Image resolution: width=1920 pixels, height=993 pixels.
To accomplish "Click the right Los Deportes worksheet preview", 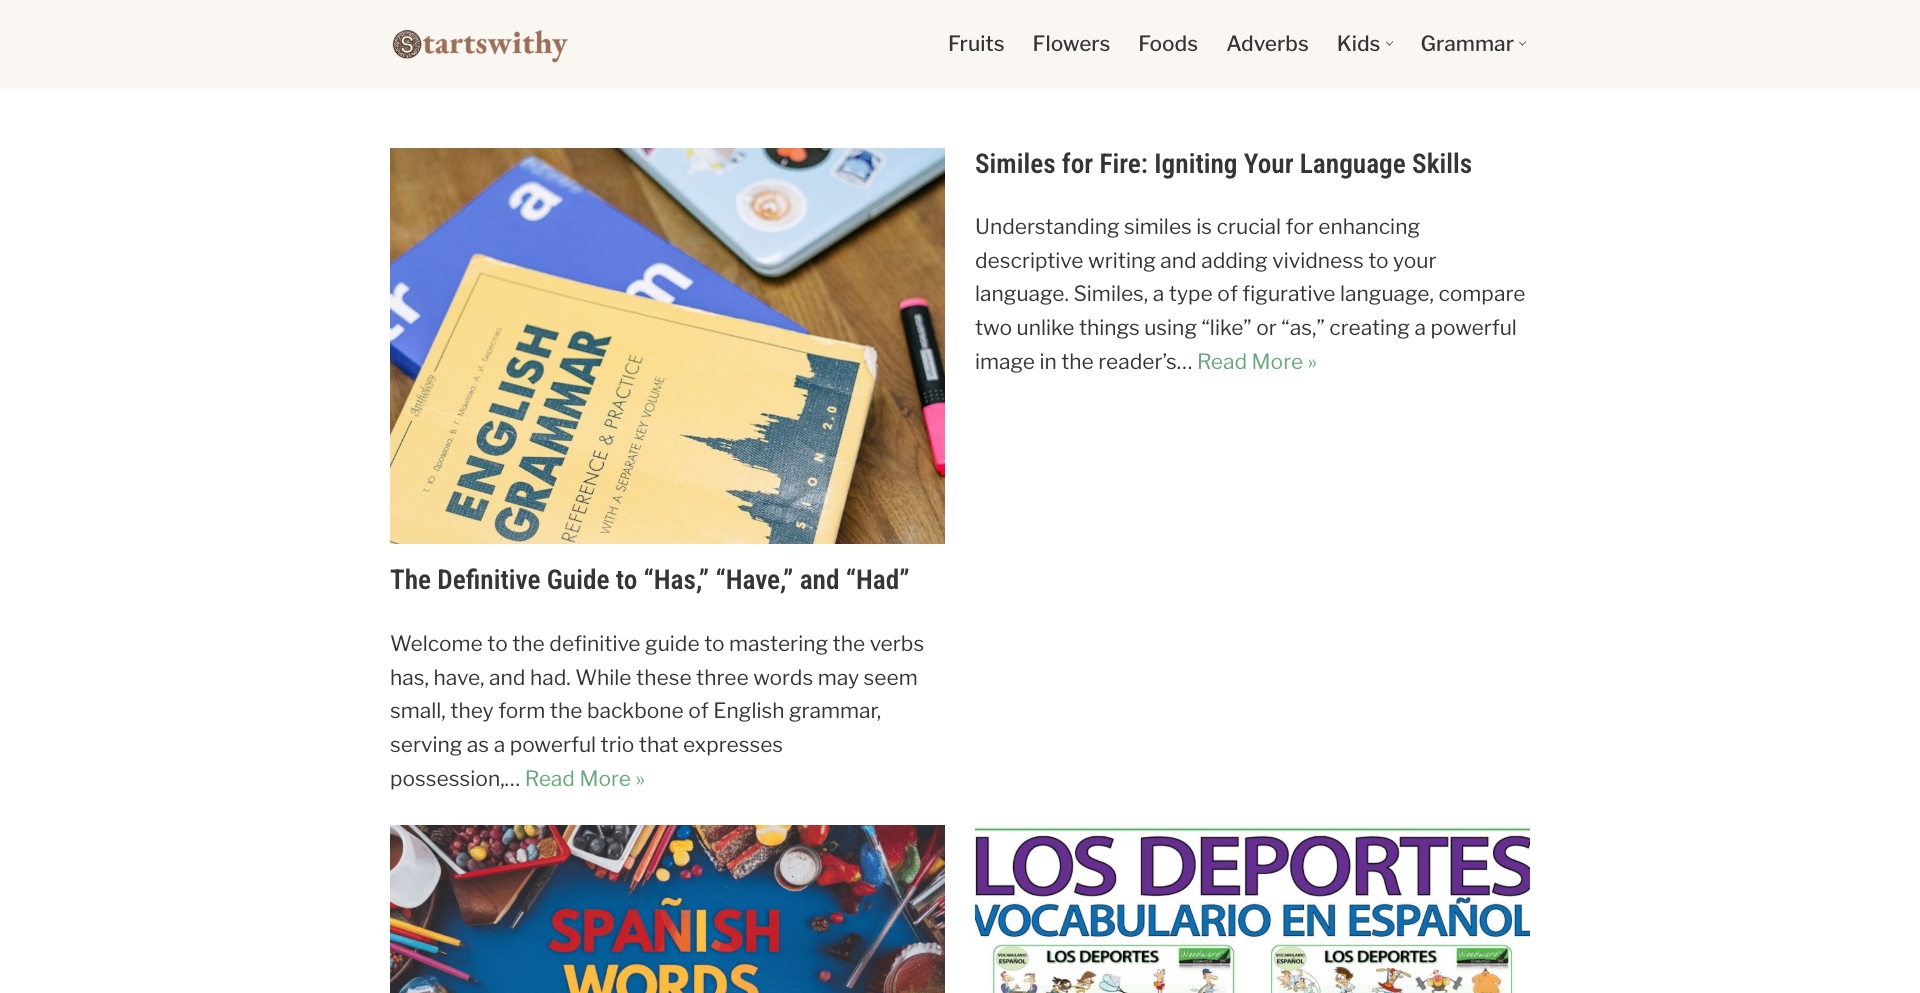I will coord(1391,968).
